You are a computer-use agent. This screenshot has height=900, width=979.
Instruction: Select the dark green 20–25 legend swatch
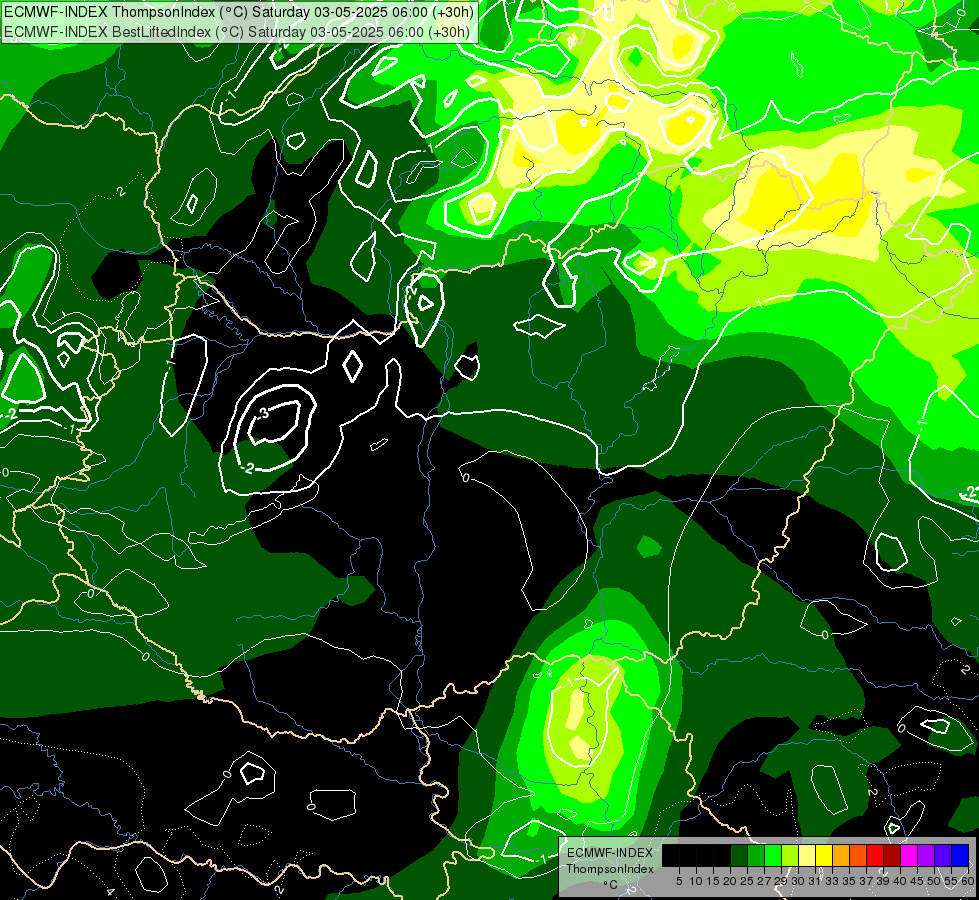[x=739, y=855]
